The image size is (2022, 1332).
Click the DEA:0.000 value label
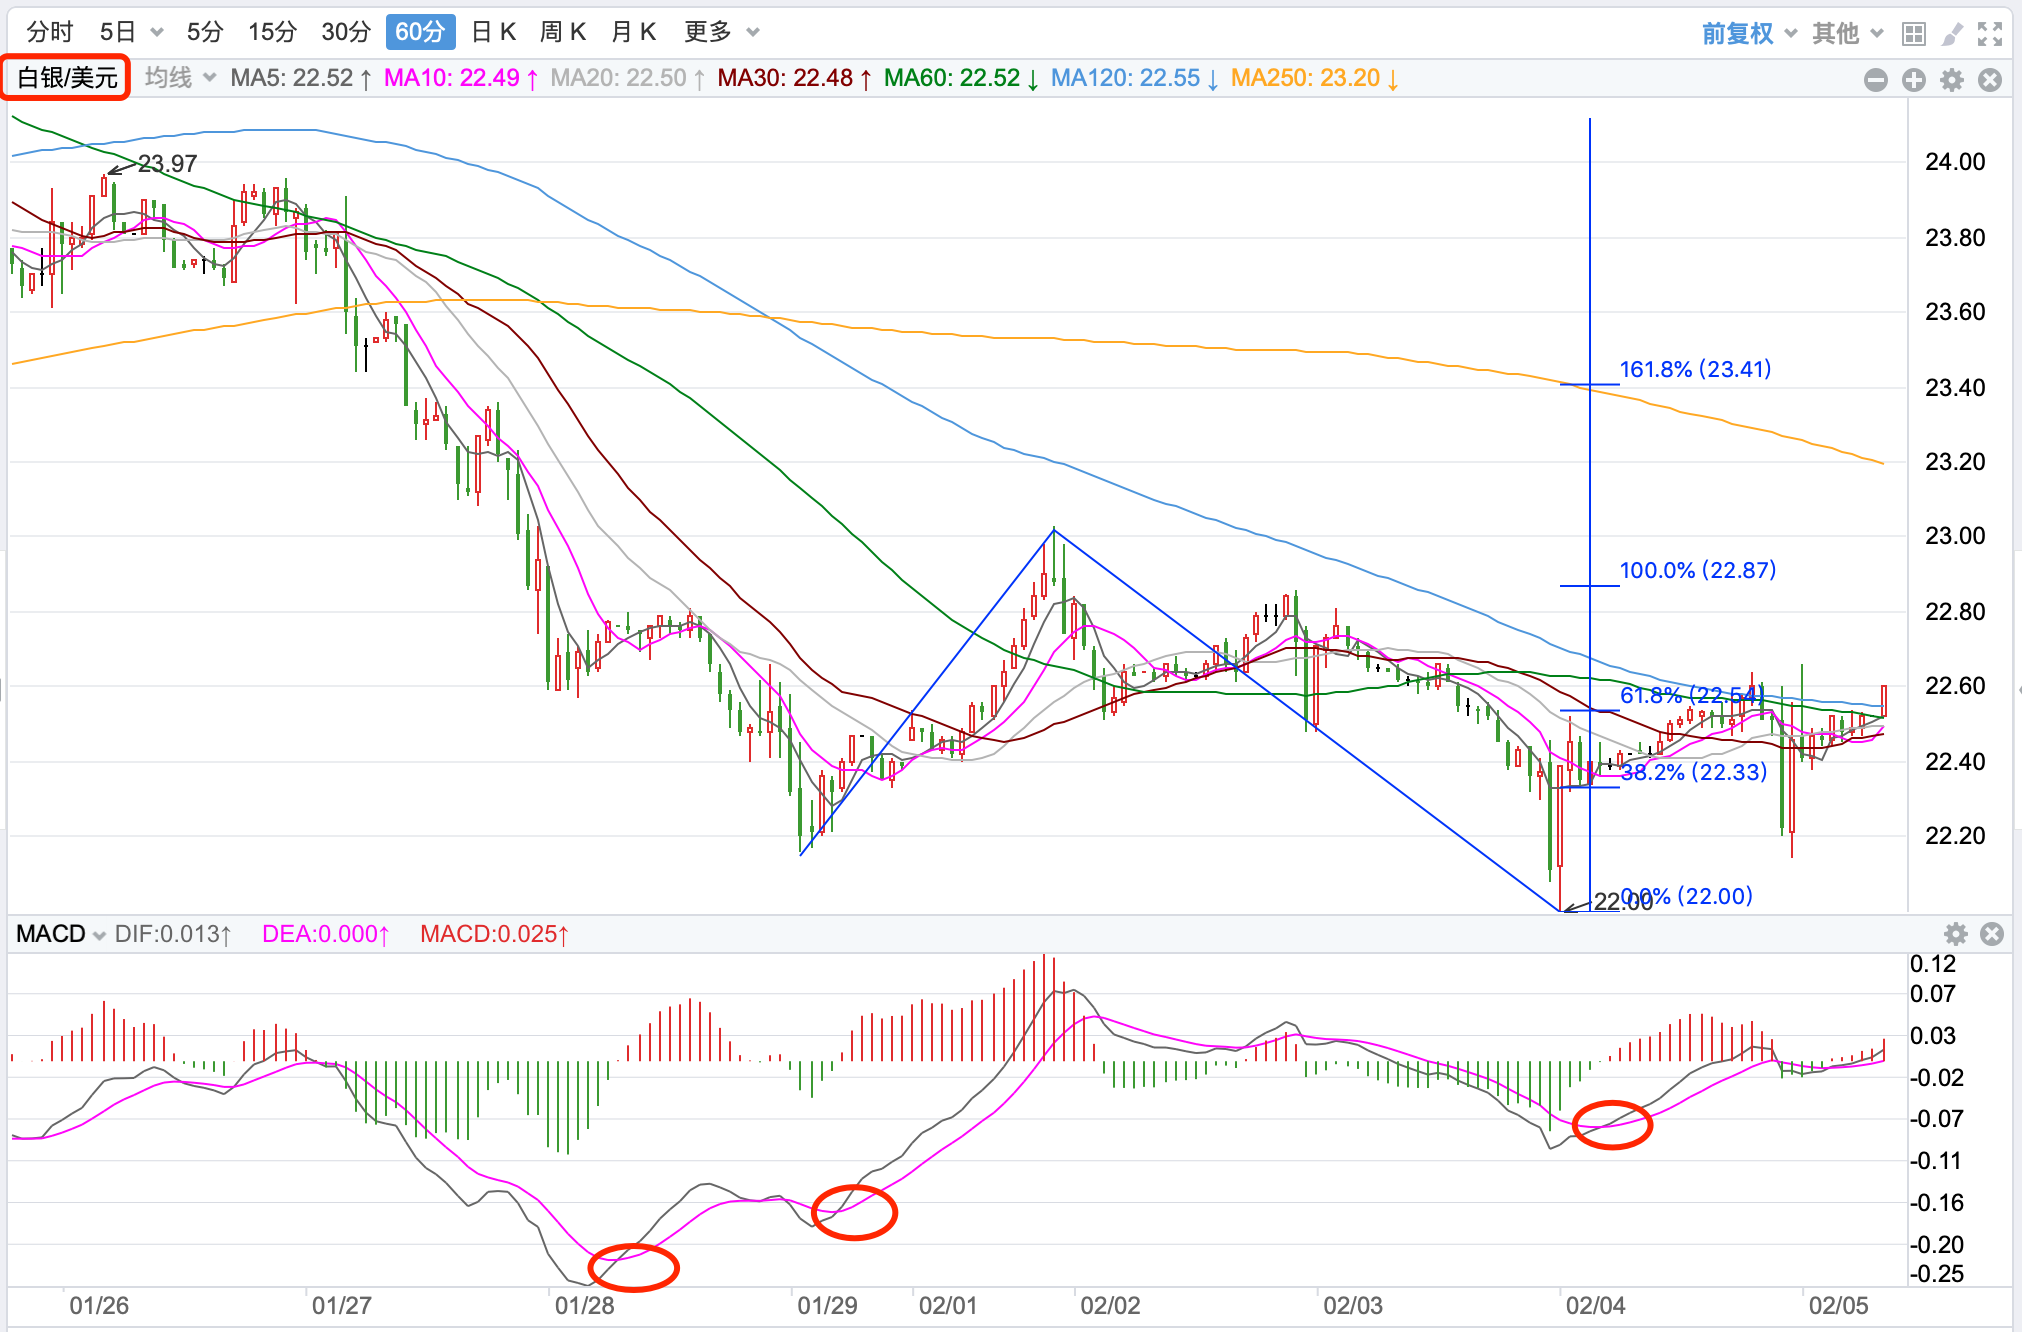(x=325, y=934)
